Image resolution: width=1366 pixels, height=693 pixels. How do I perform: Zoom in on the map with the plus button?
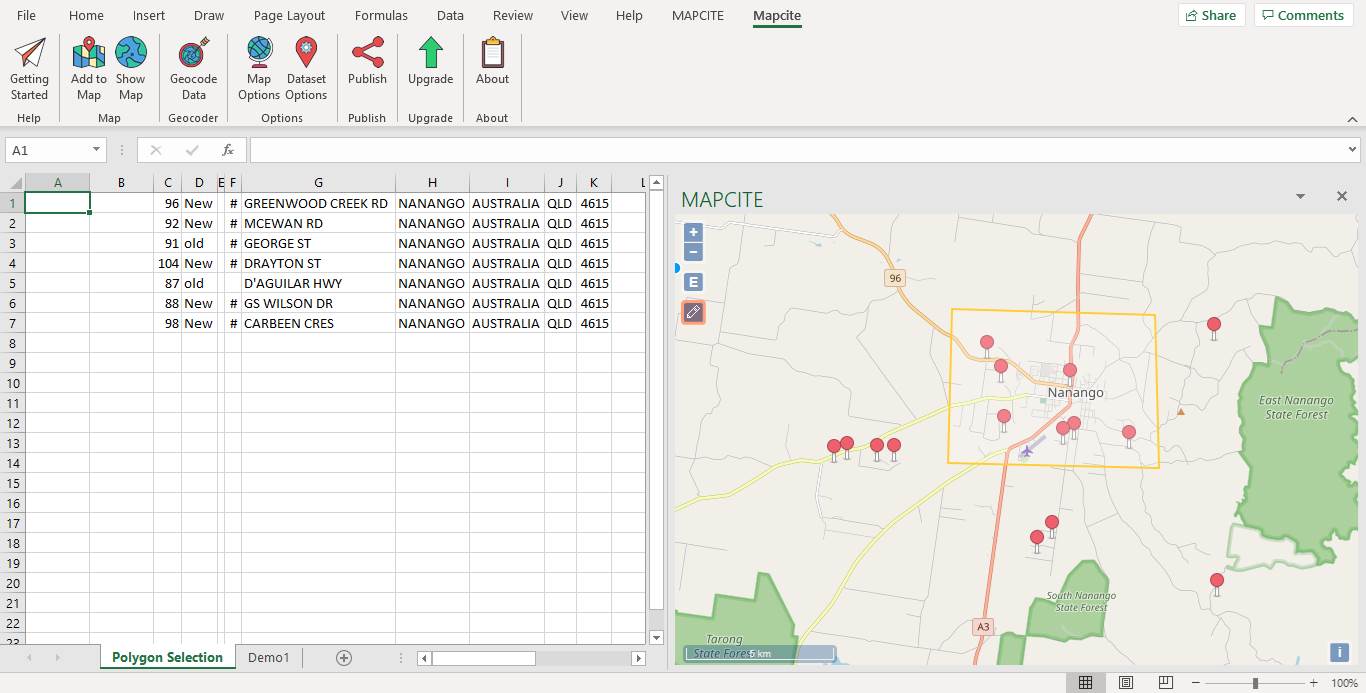pos(693,232)
